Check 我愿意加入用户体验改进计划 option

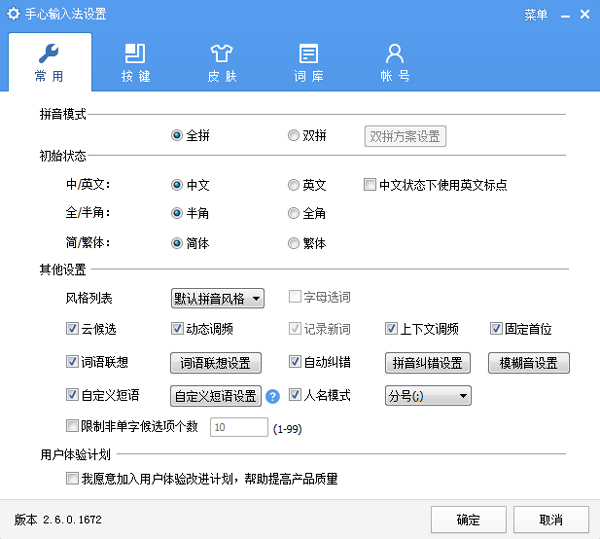72,479
